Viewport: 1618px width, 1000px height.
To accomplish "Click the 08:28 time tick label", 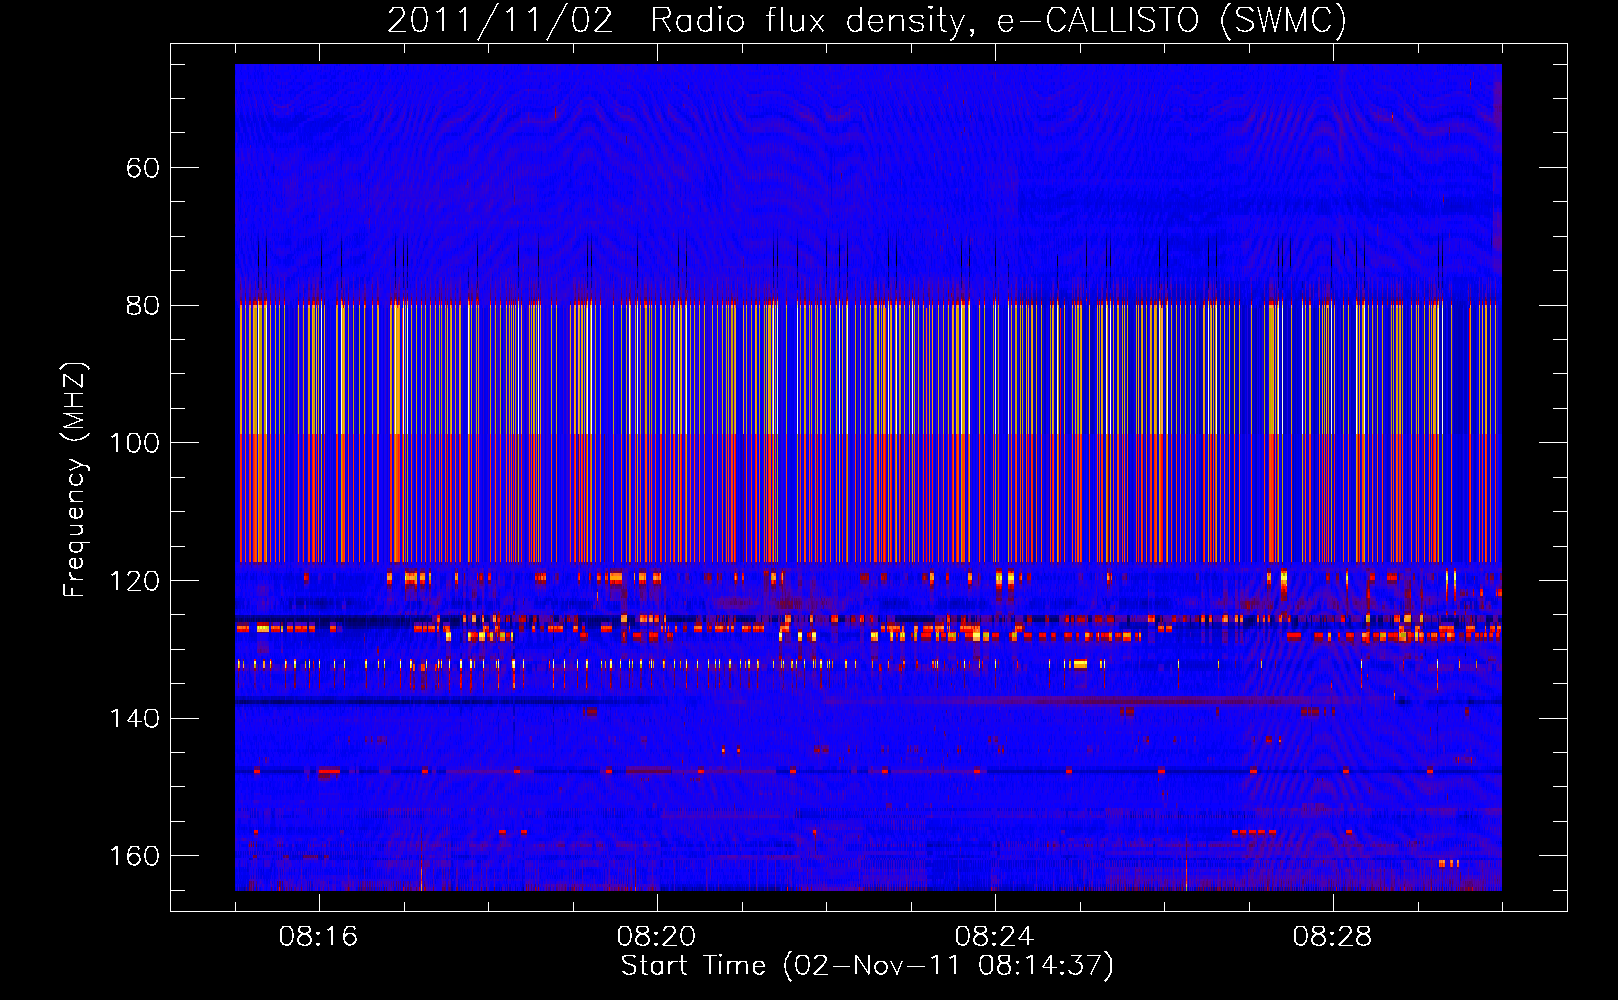I will (1332, 937).
